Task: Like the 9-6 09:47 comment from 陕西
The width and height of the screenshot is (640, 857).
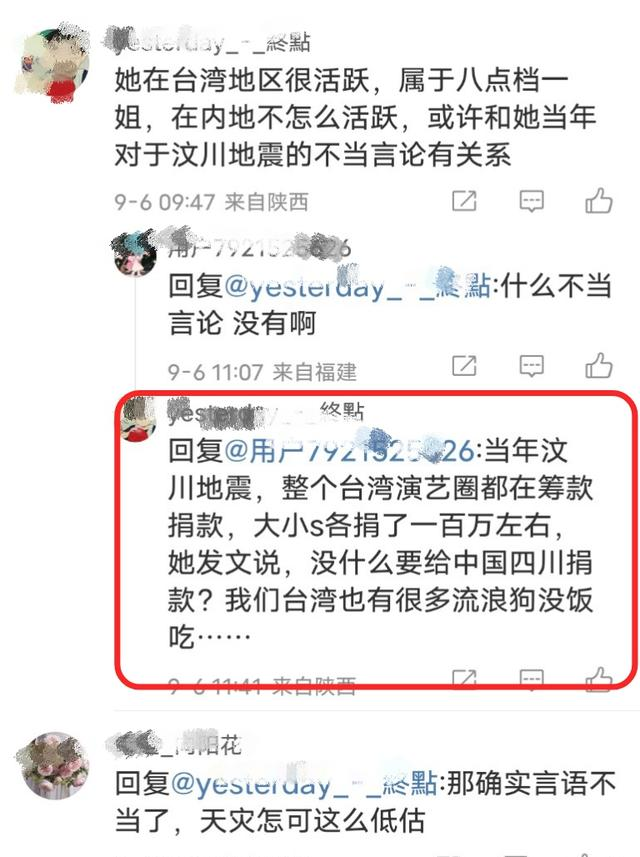Action: click(598, 201)
